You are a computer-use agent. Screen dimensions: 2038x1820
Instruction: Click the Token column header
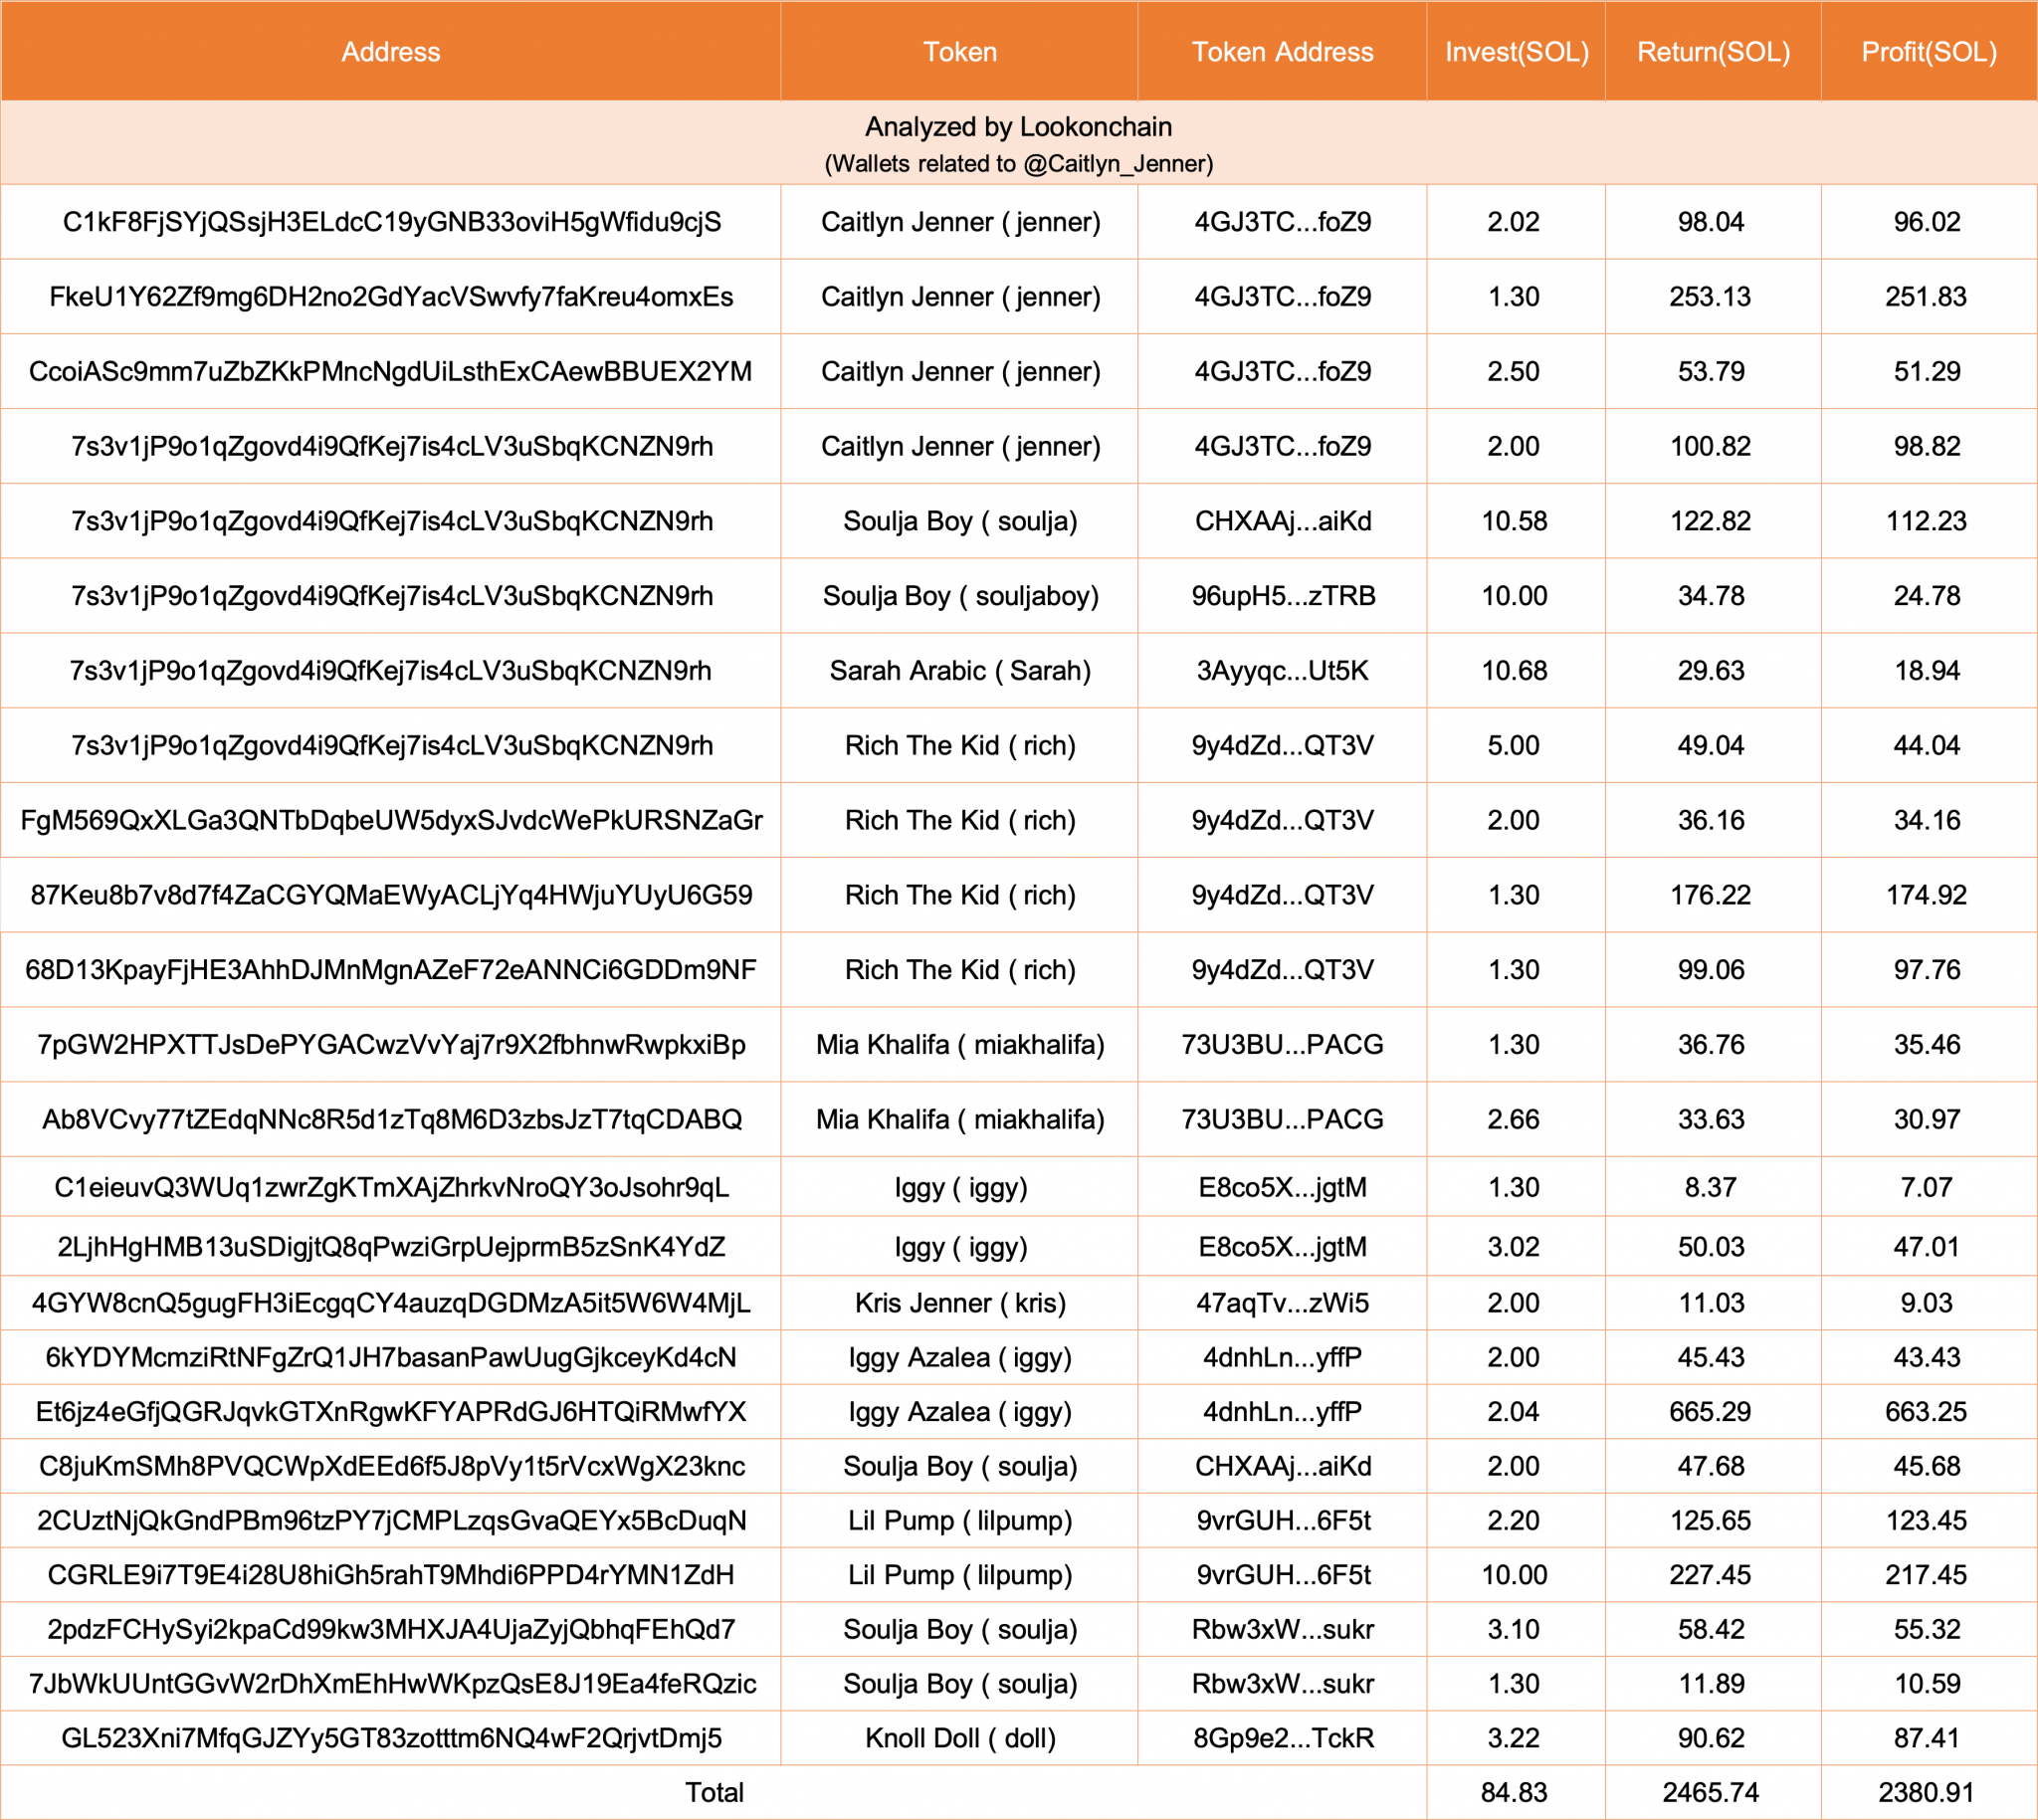click(x=959, y=52)
